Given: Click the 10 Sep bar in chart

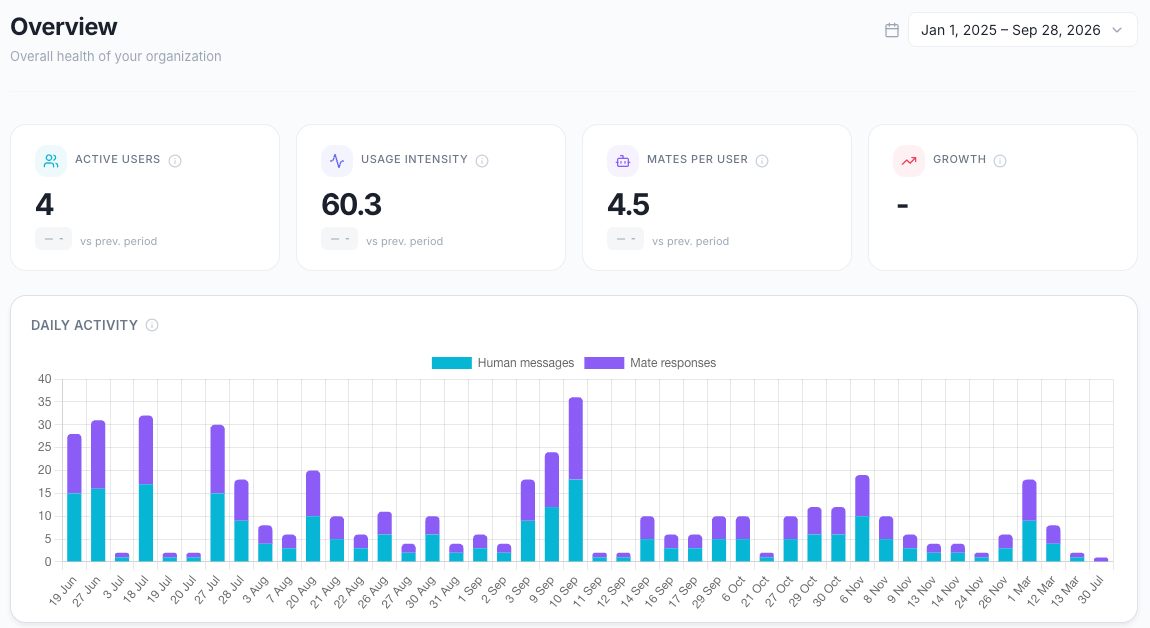Looking at the screenshot, I should pyautogui.click(x=576, y=480).
